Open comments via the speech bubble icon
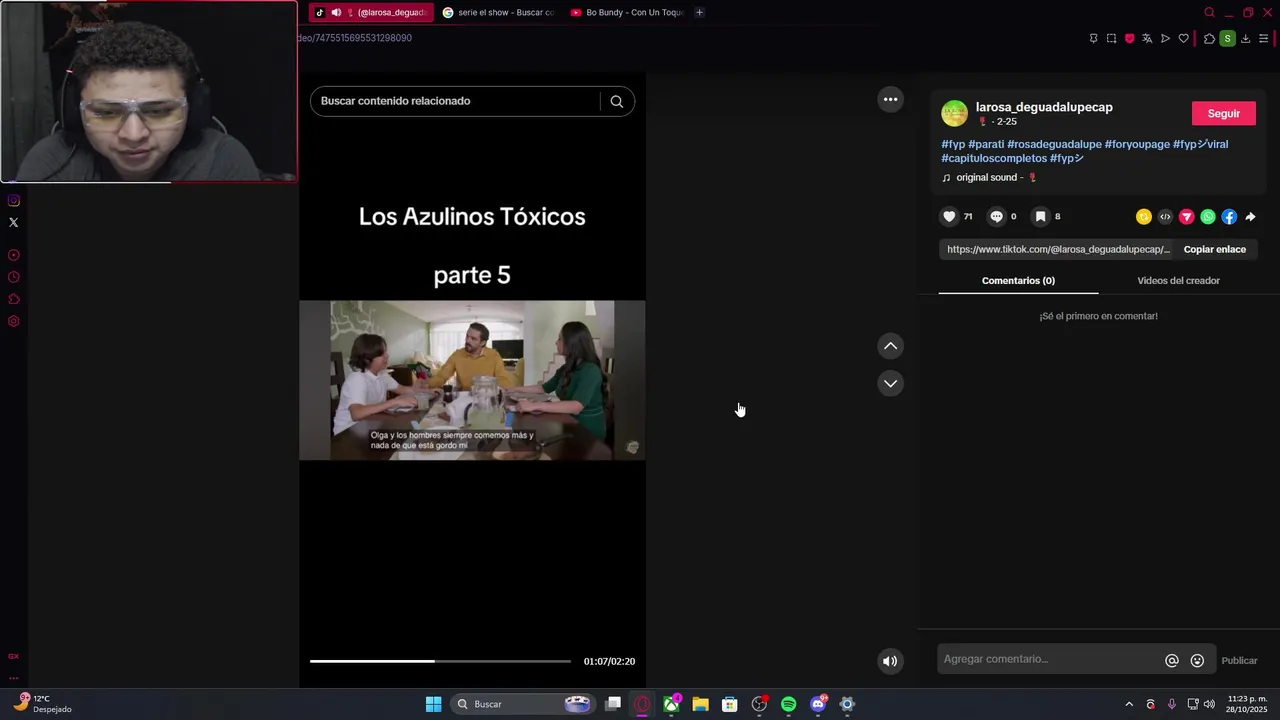The height and width of the screenshot is (720, 1280). tap(996, 216)
